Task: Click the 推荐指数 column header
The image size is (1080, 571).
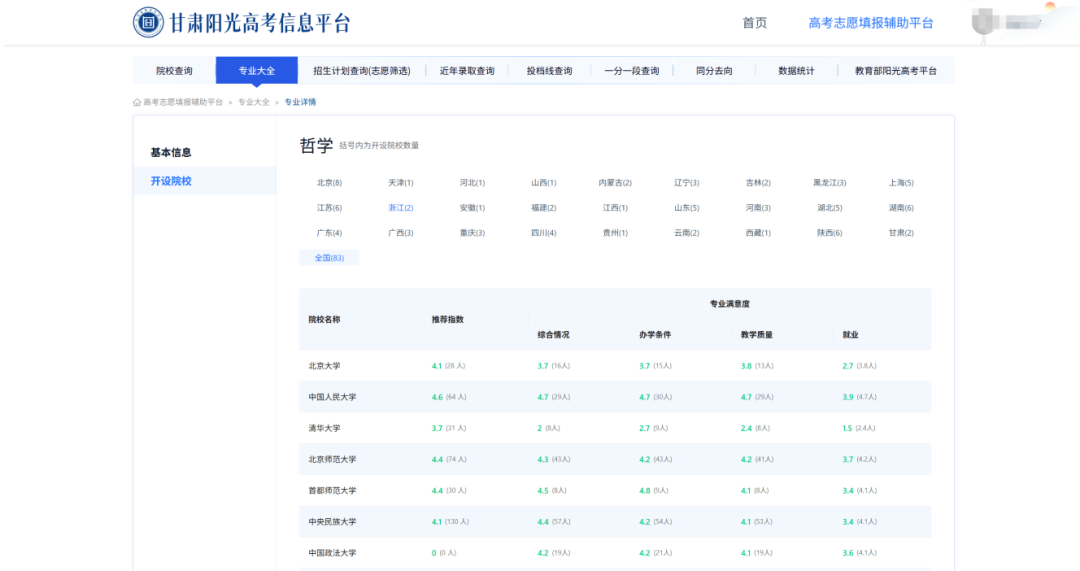Action: point(448,319)
